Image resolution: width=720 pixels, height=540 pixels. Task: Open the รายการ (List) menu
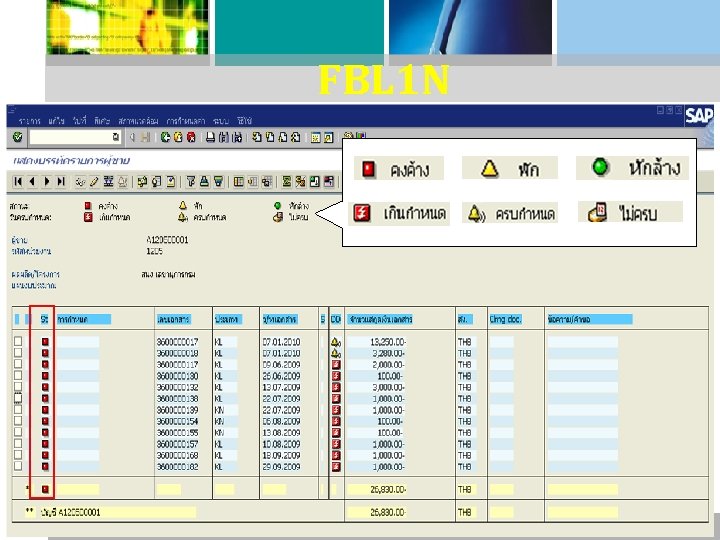point(30,121)
